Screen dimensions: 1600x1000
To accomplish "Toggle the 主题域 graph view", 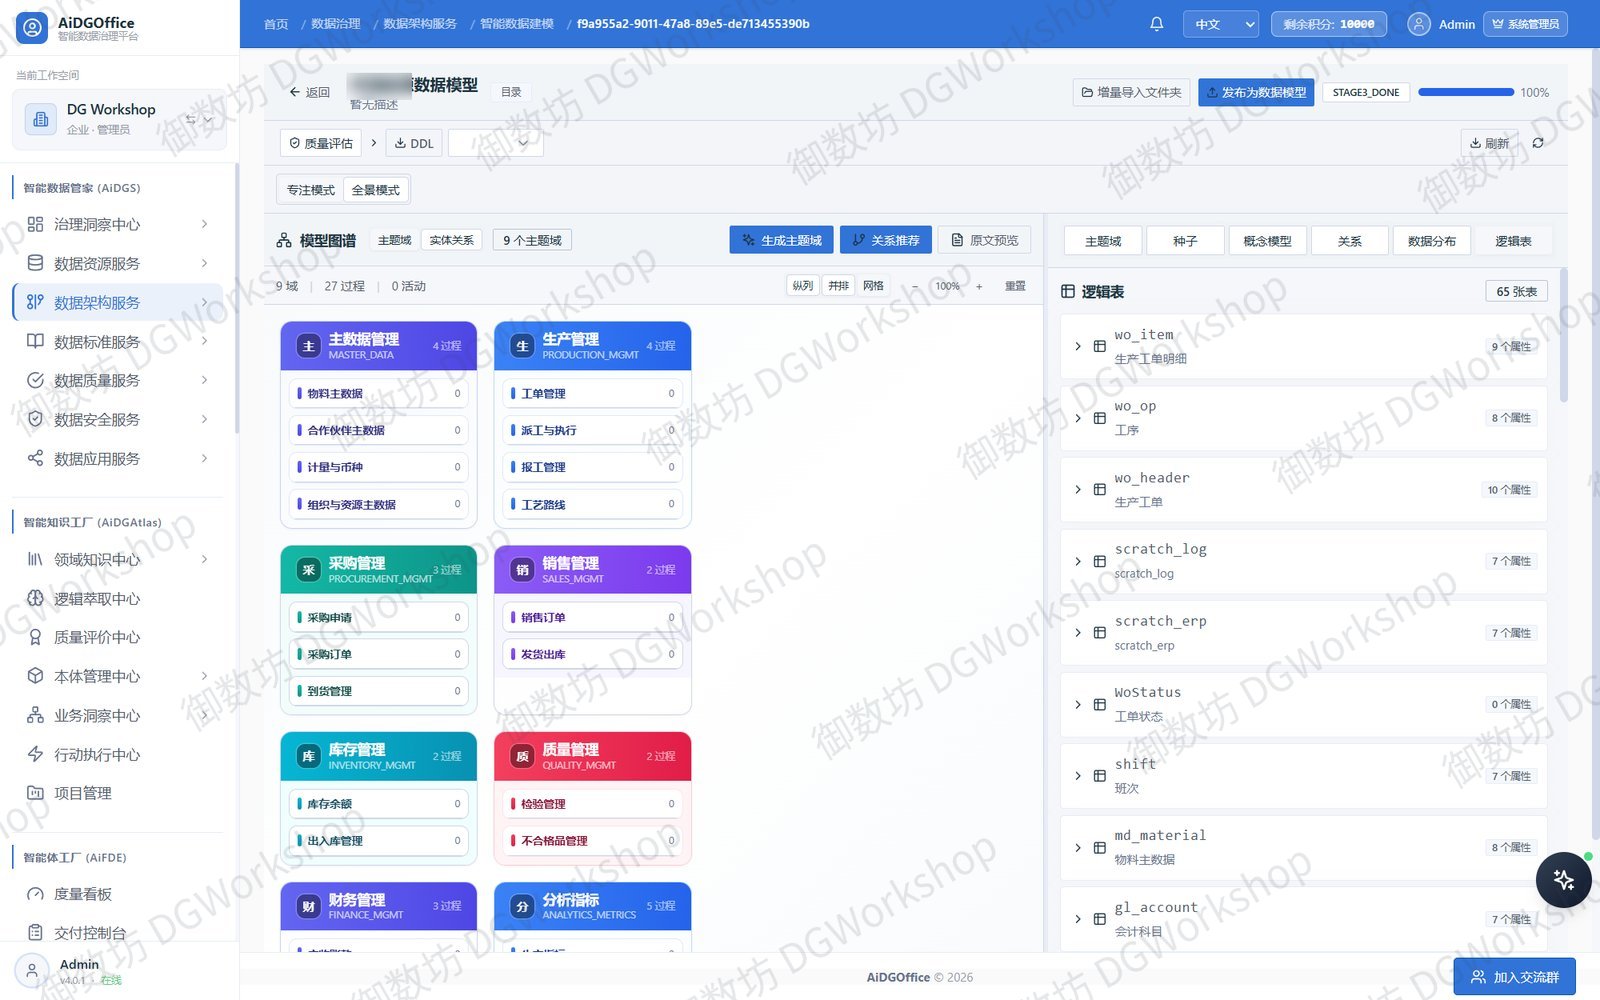I will (x=395, y=240).
